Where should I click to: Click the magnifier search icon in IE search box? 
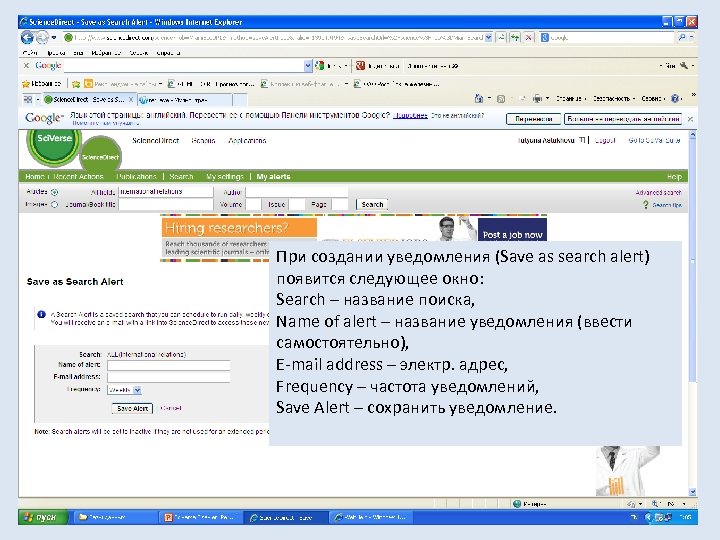pyautogui.click(x=682, y=38)
